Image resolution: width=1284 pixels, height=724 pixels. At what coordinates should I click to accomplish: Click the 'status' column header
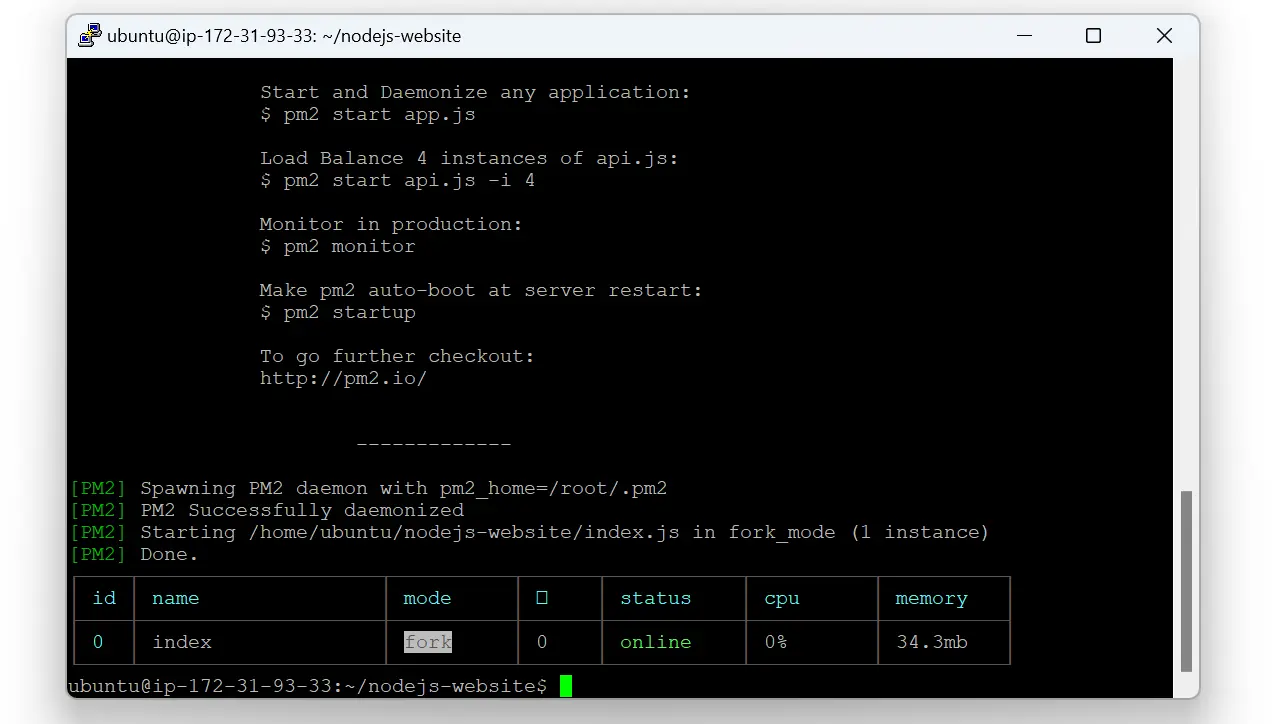coord(655,598)
